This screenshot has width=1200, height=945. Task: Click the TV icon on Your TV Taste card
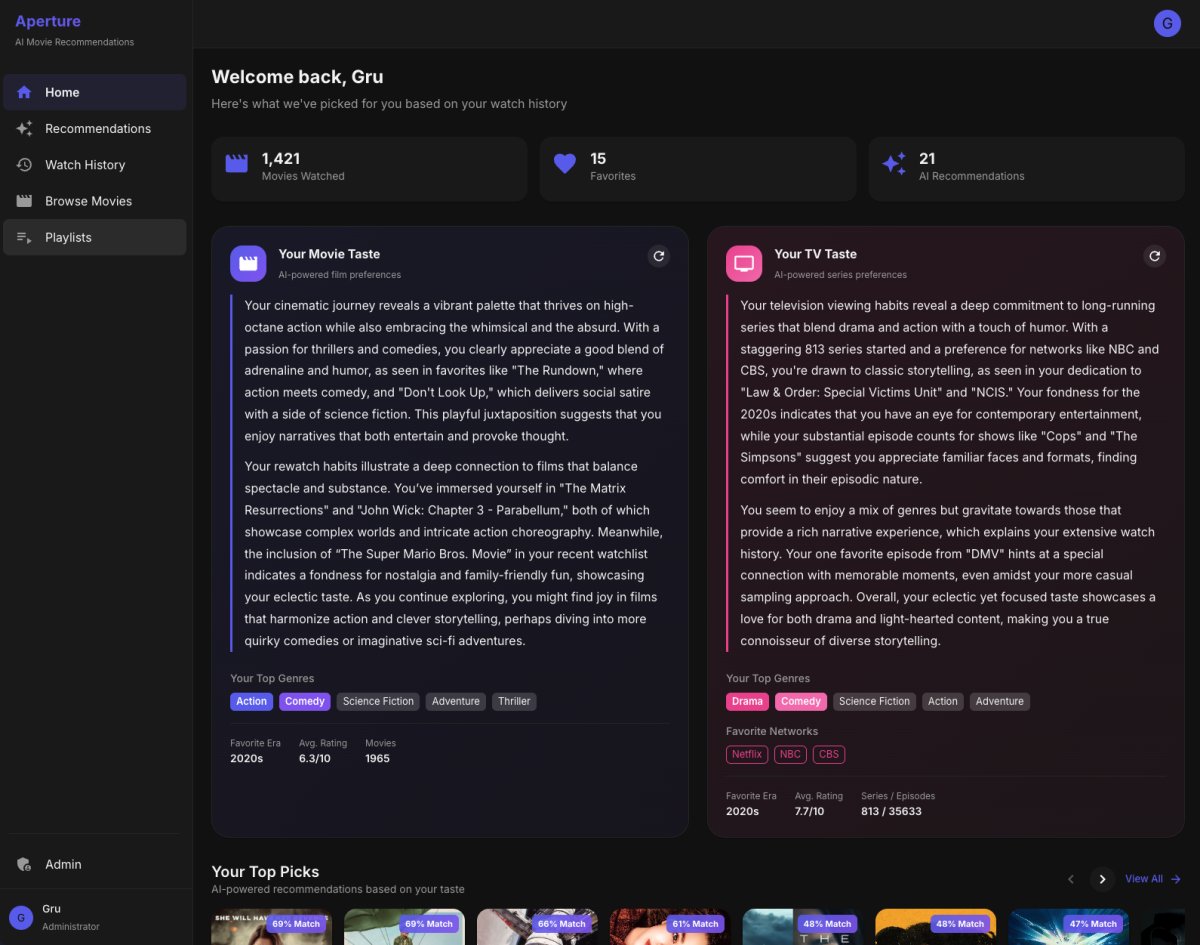744,263
